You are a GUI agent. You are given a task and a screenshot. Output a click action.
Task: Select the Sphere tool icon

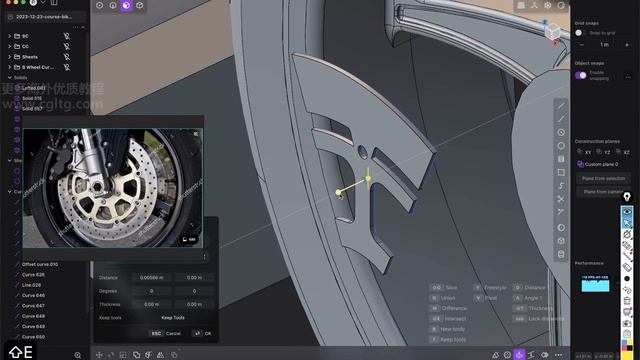click(561, 227)
